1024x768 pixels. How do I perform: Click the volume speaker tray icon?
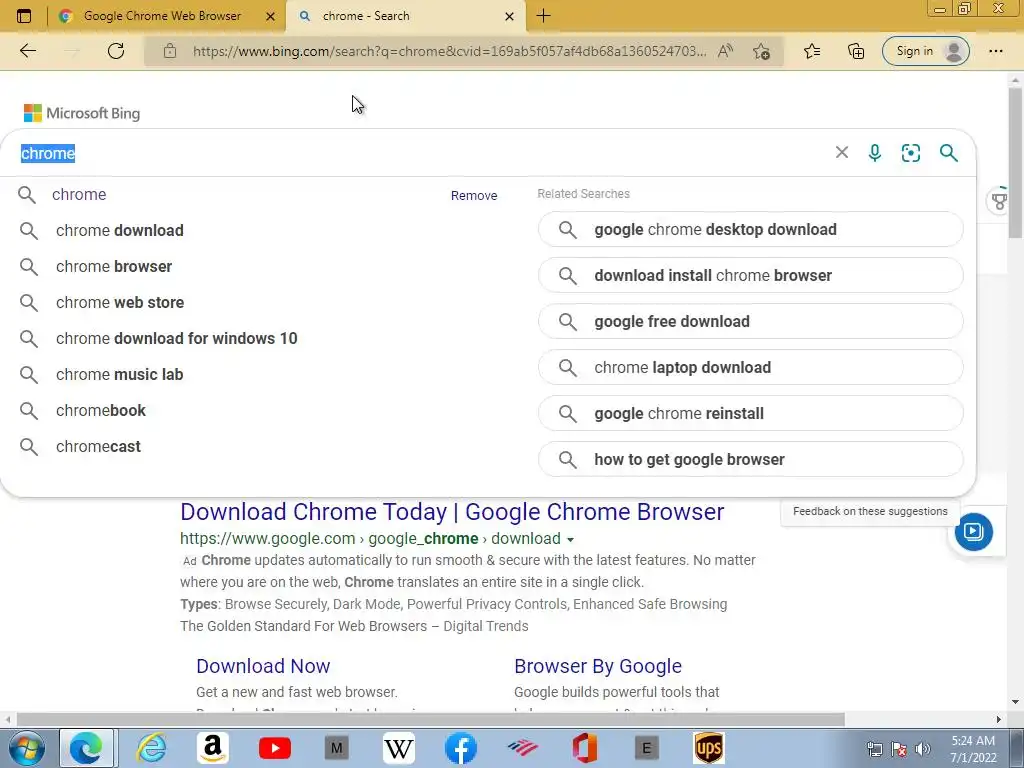(x=923, y=749)
